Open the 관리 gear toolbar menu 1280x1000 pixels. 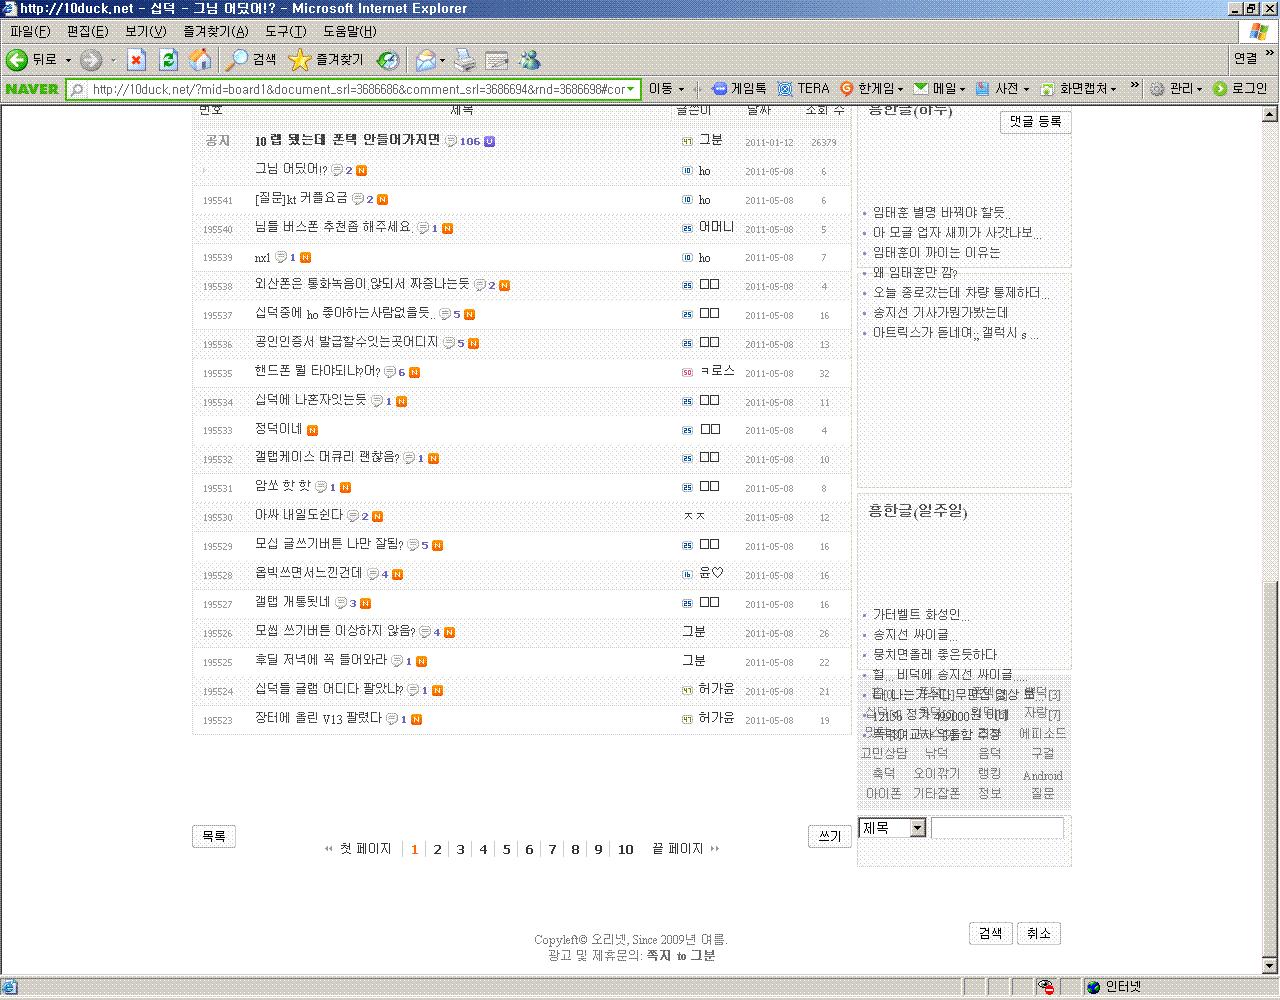click(x=1176, y=89)
